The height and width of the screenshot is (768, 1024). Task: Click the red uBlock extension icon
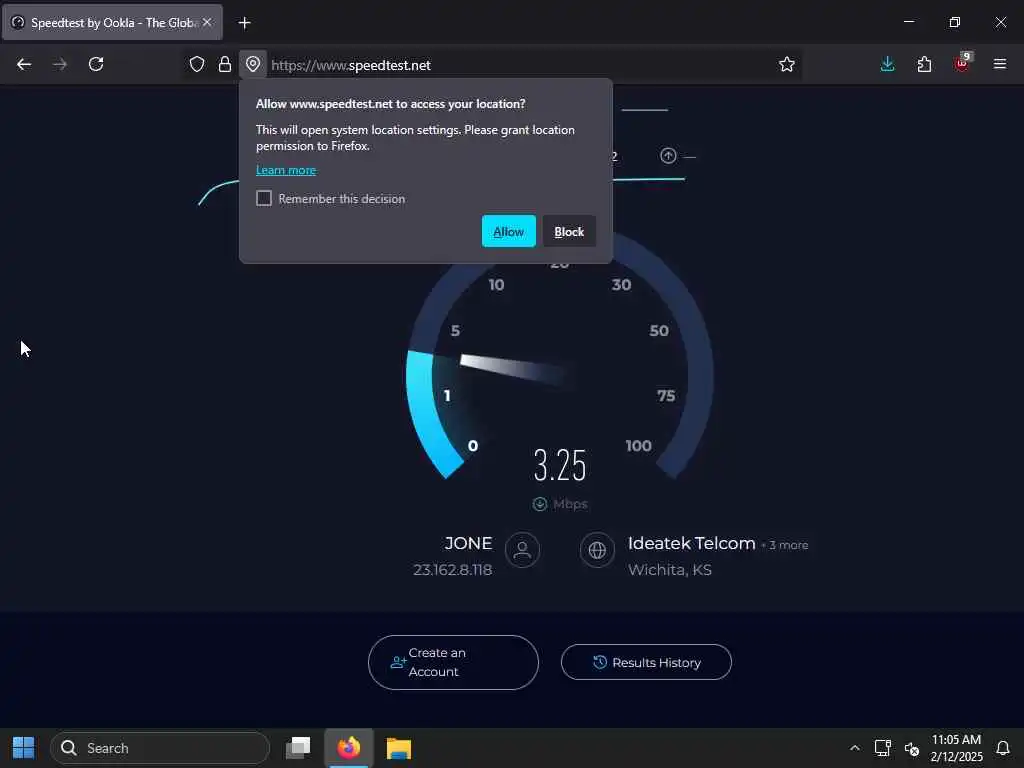pyautogui.click(x=962, y=63)
